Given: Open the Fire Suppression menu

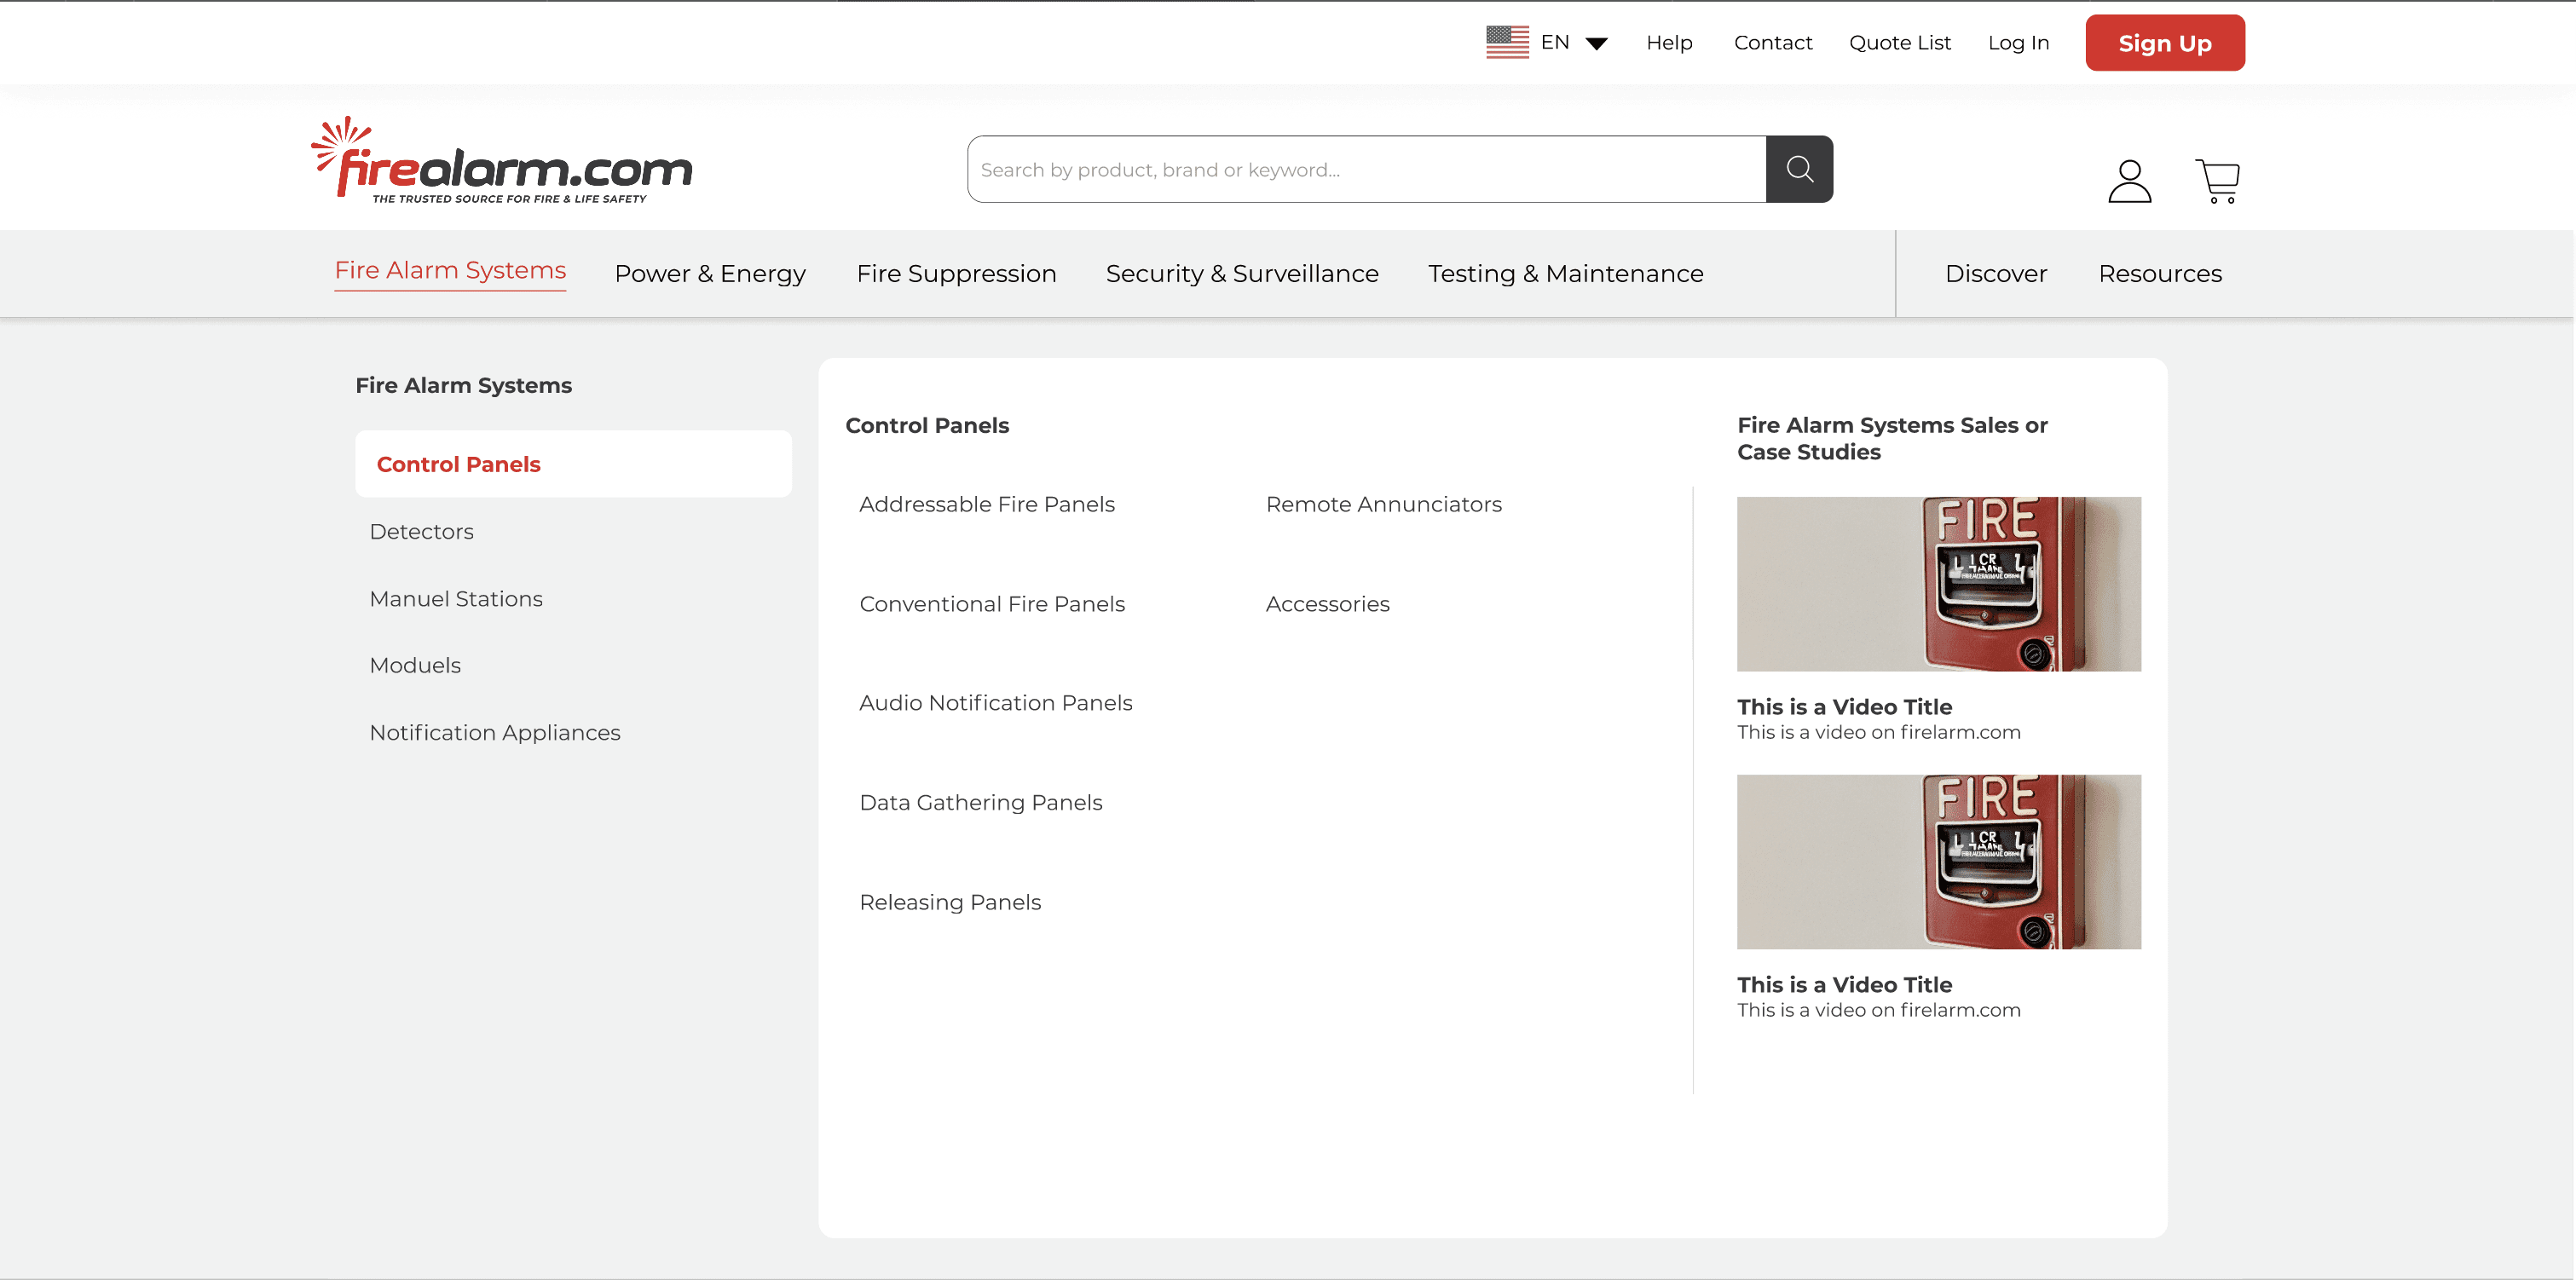Looking at the screenshot, I should click(955, 273).
